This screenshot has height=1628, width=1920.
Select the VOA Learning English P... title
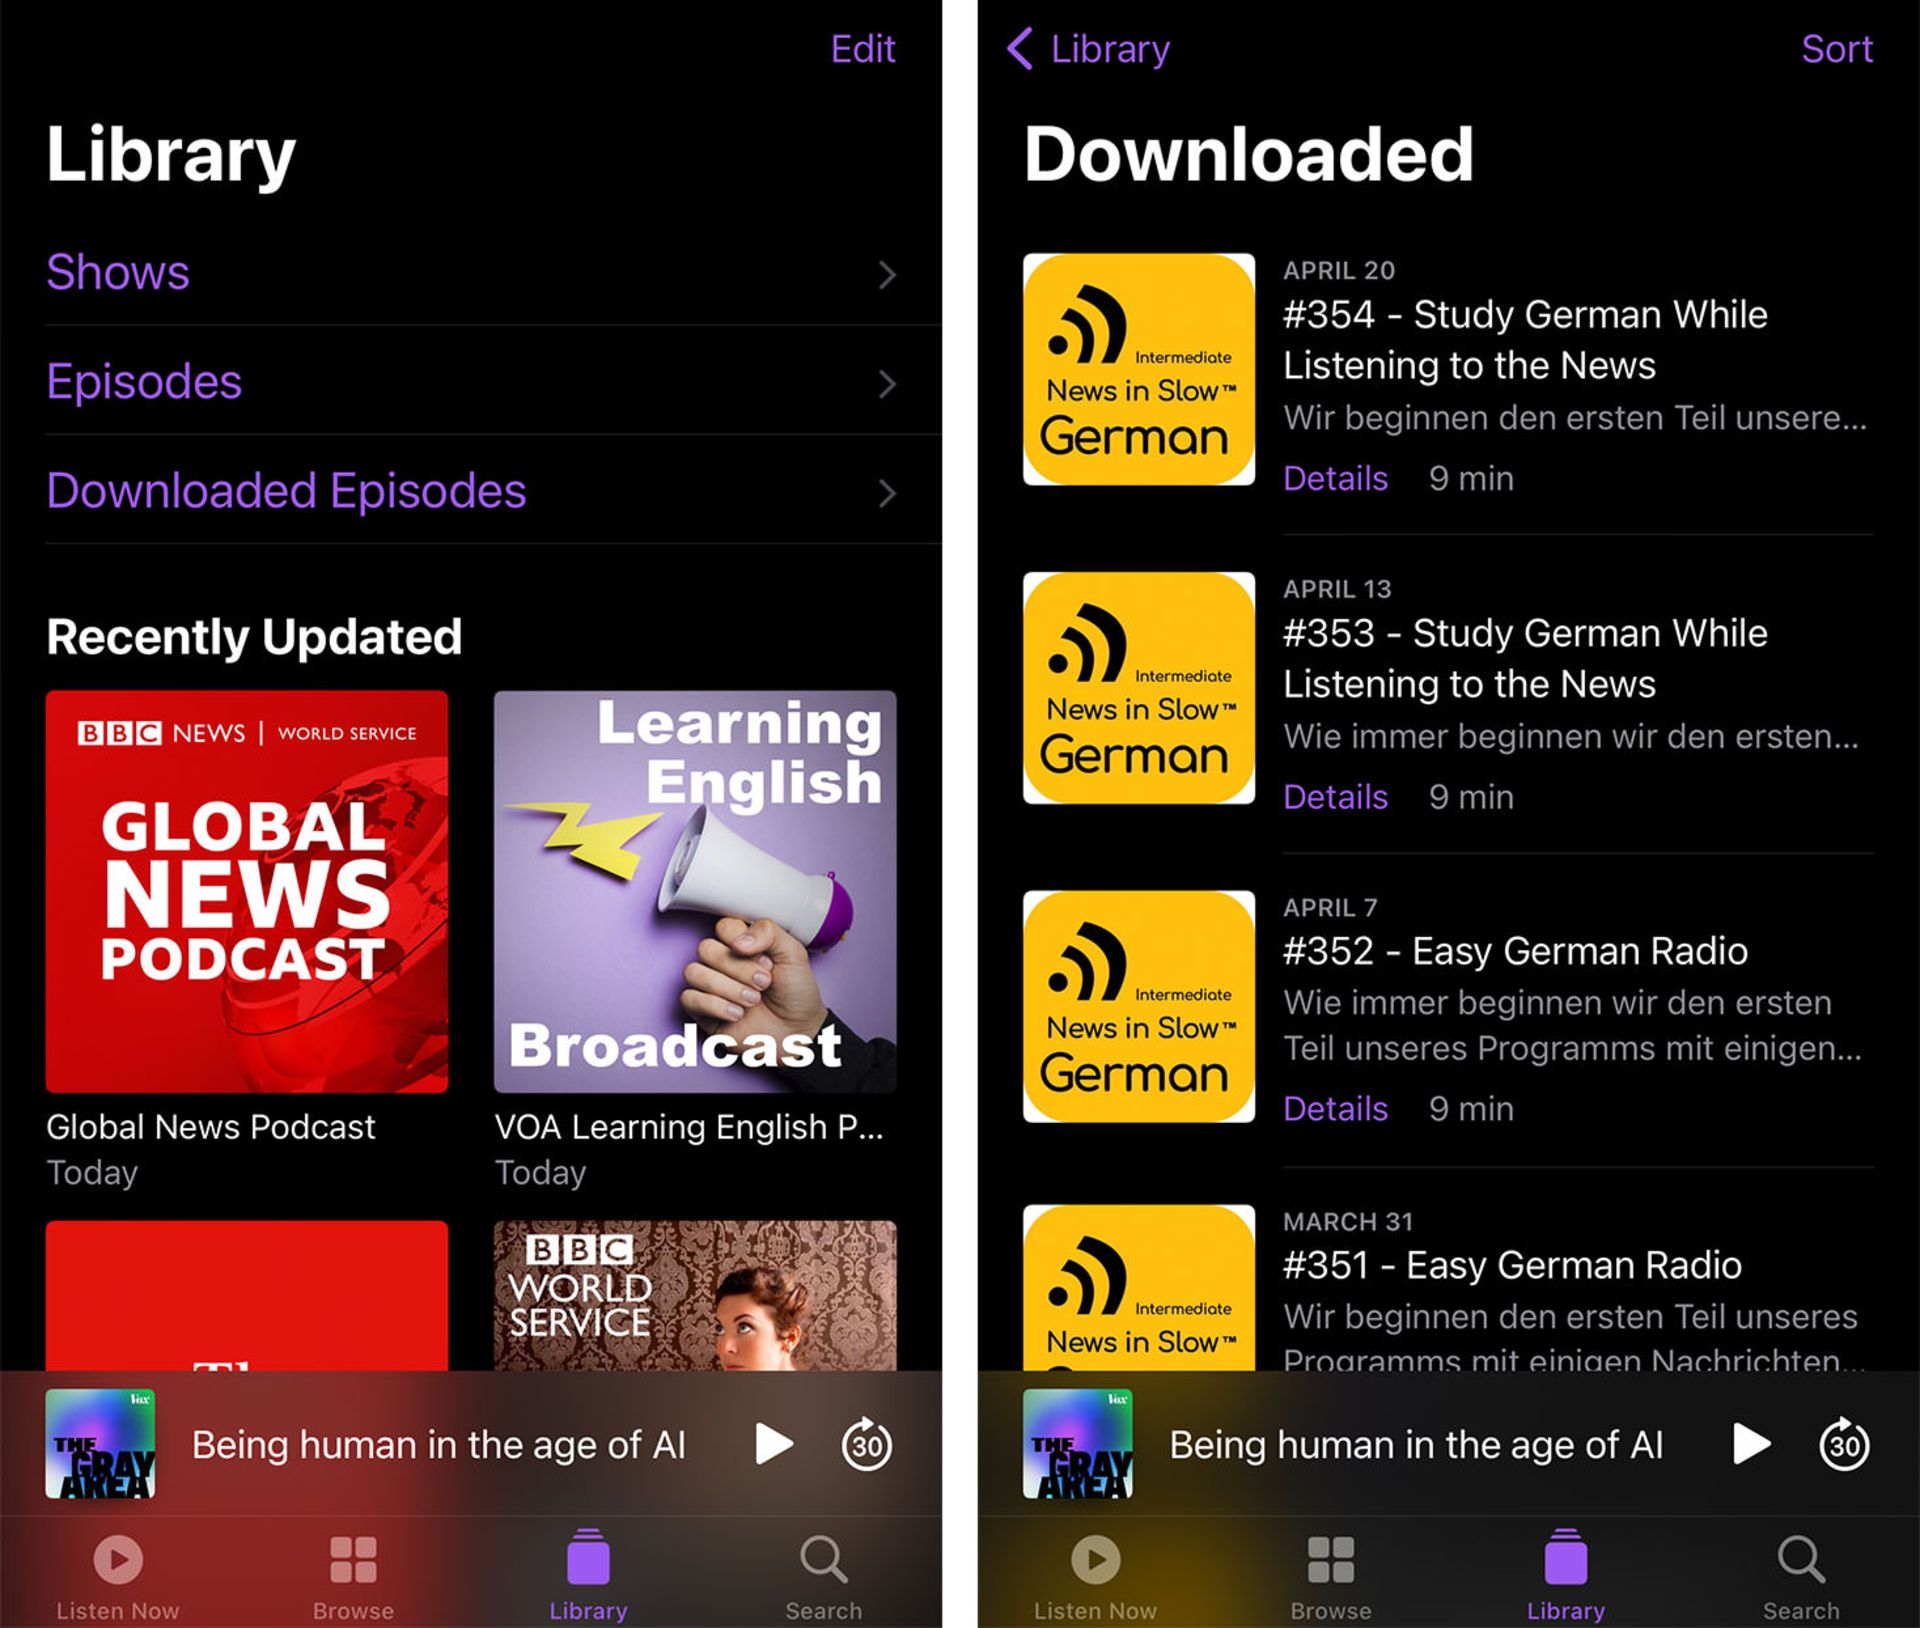(x=689, y=1127)
